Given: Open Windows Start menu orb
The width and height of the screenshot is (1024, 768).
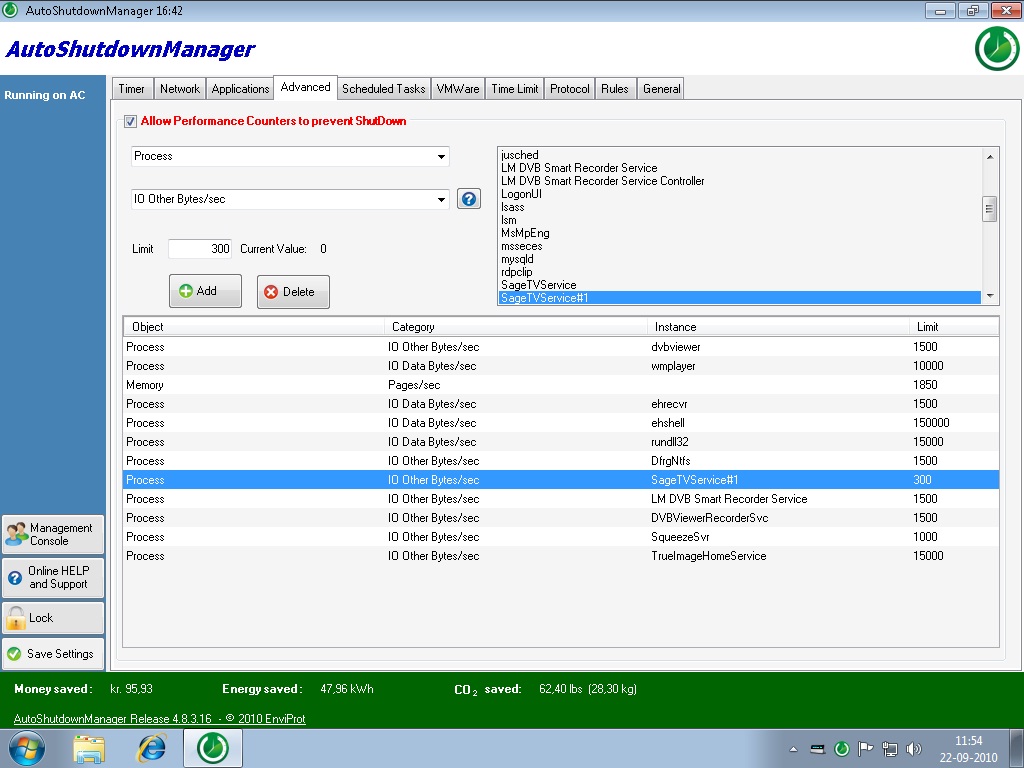Looking at the screenshot, I should (27, 748).
